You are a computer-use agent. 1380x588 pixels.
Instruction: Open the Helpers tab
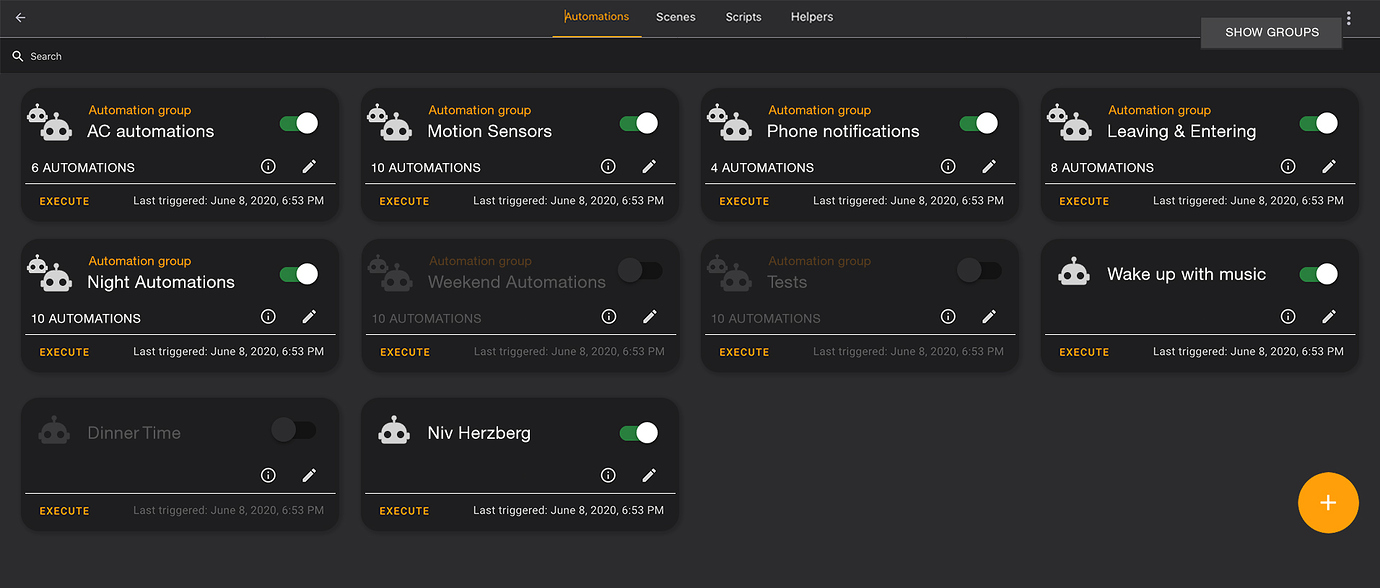click(x=812, y=17)
